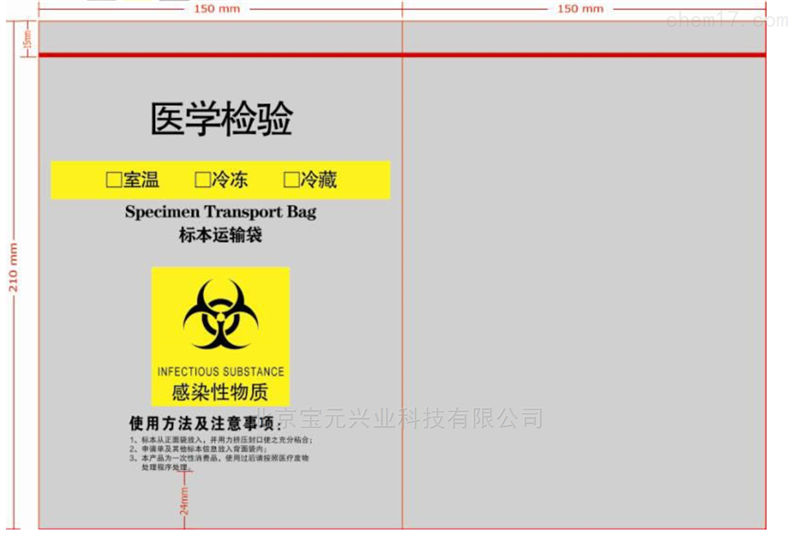Click the 医学检验 title text

(x=221, y=120)
